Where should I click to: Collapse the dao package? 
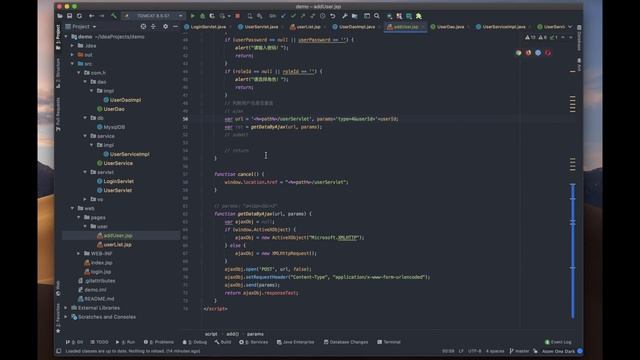86,82
